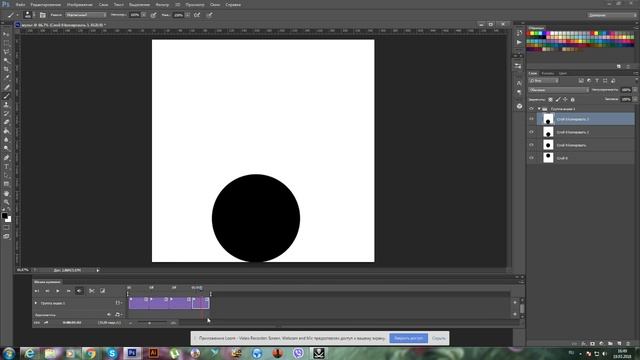The height and width of the screenshot is (360, 640).
Task: Collapse the Группа видео 1 group arrow in Layers
Action: pyautogui.click(x=539, y=109)
